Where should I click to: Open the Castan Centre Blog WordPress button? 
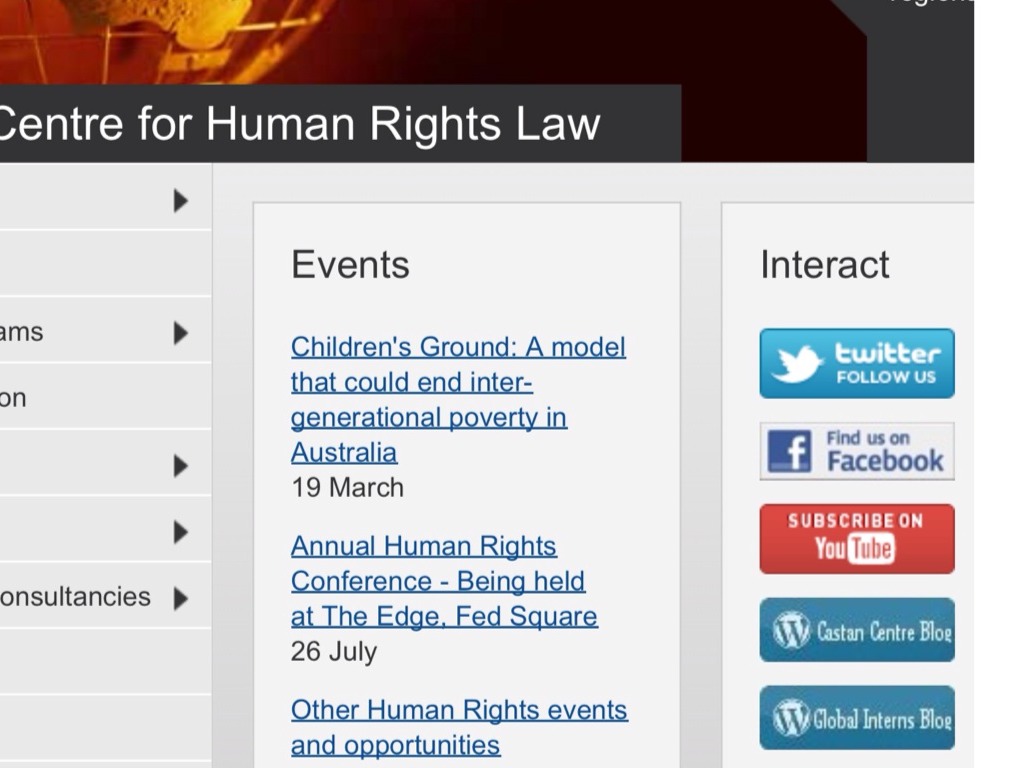[857, 630]
